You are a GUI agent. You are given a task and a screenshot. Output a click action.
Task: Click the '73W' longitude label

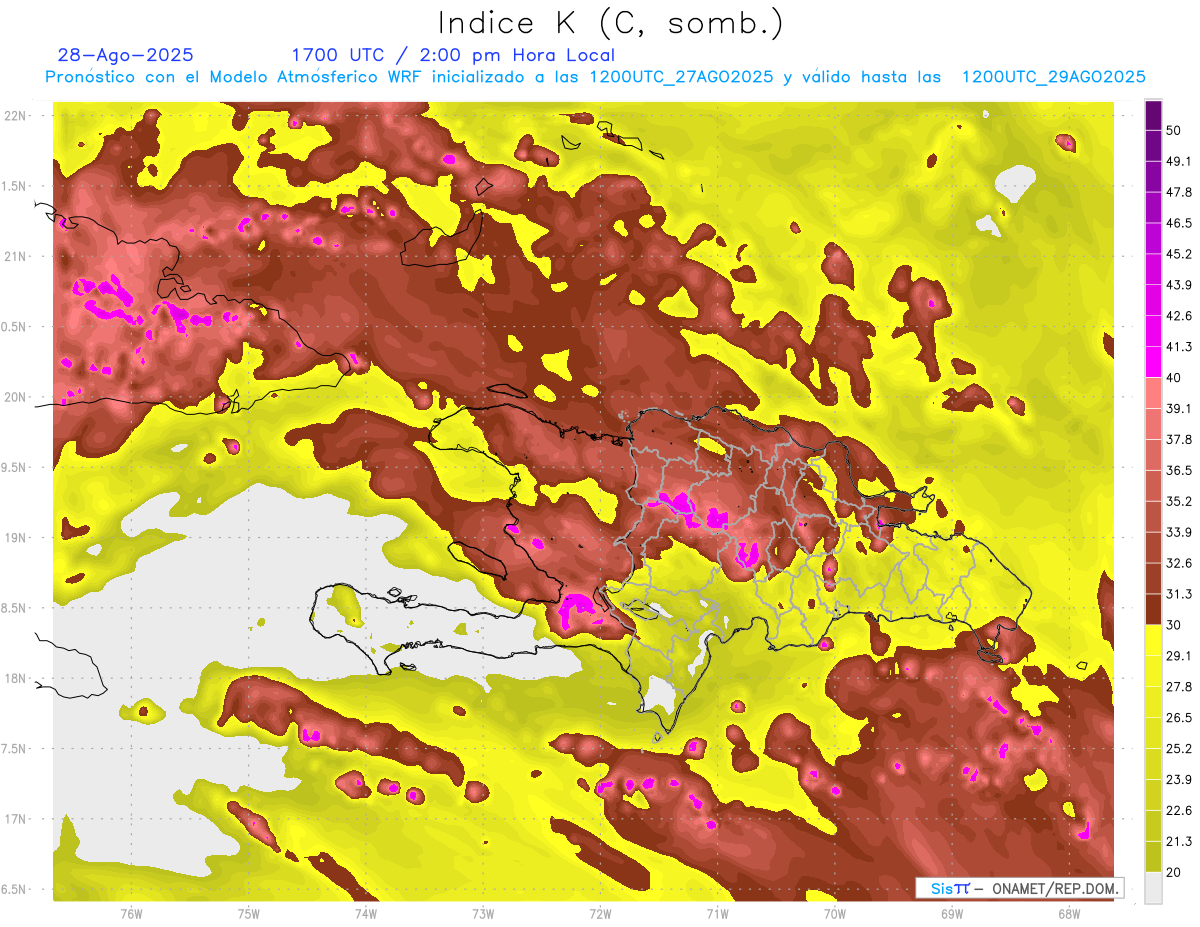click(x=483, y=914)
